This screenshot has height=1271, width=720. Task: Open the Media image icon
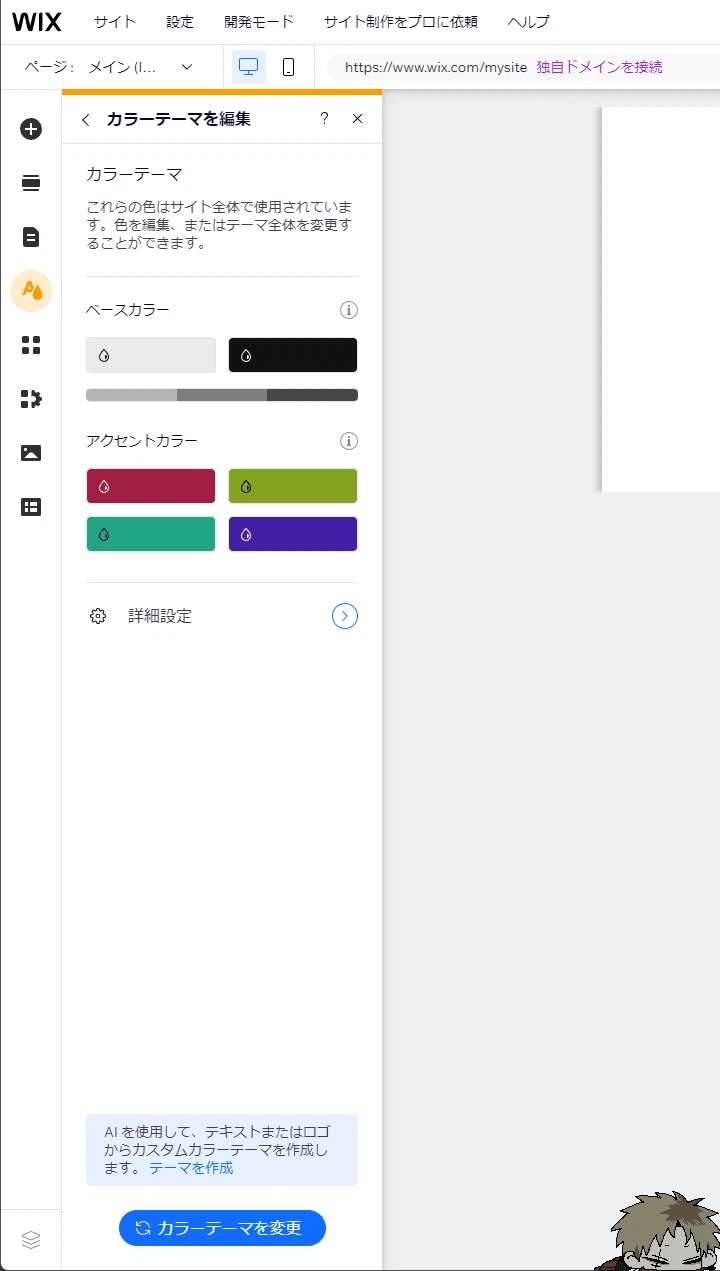(x=31, y=453)
